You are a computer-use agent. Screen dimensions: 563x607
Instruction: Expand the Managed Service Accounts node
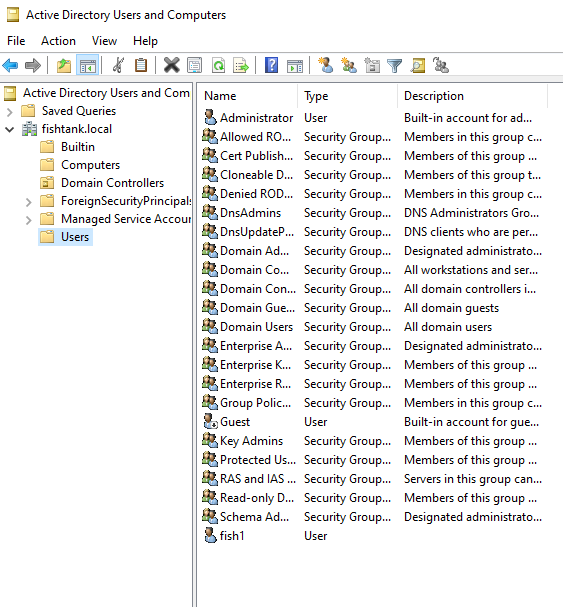click(28, 220)
